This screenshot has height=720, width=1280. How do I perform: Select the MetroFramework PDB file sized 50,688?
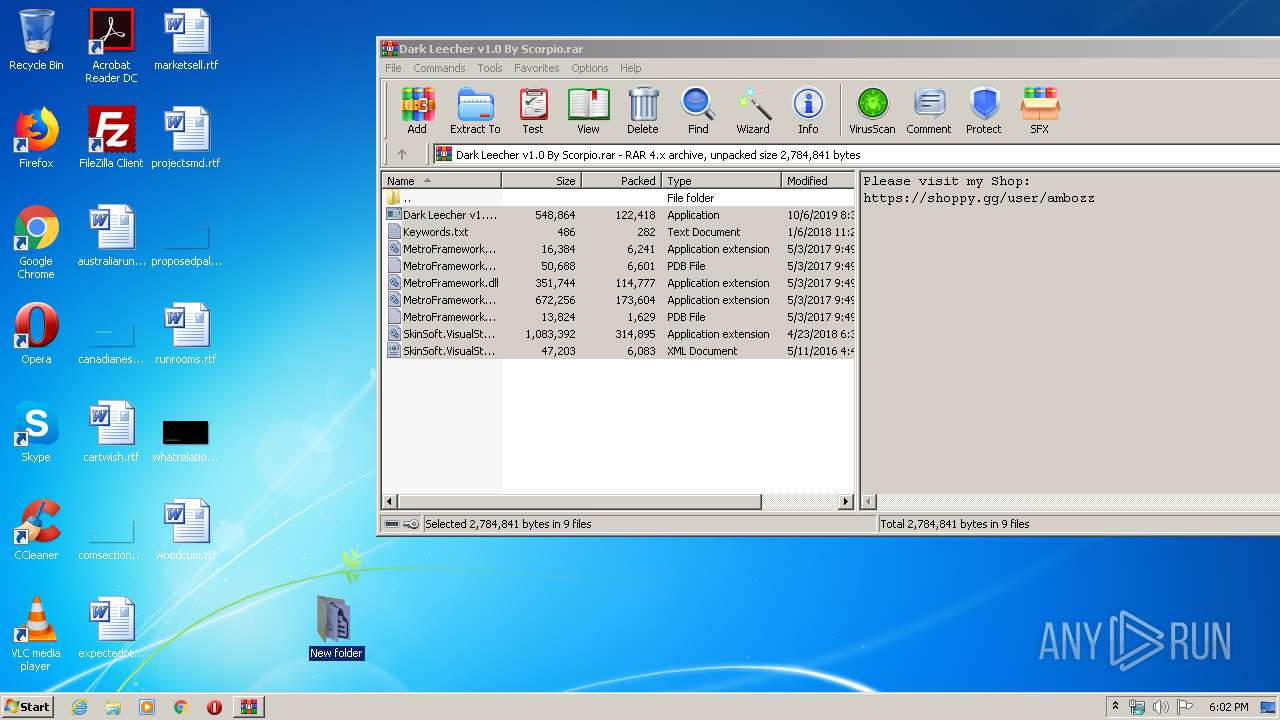click(x=619, y=266)
